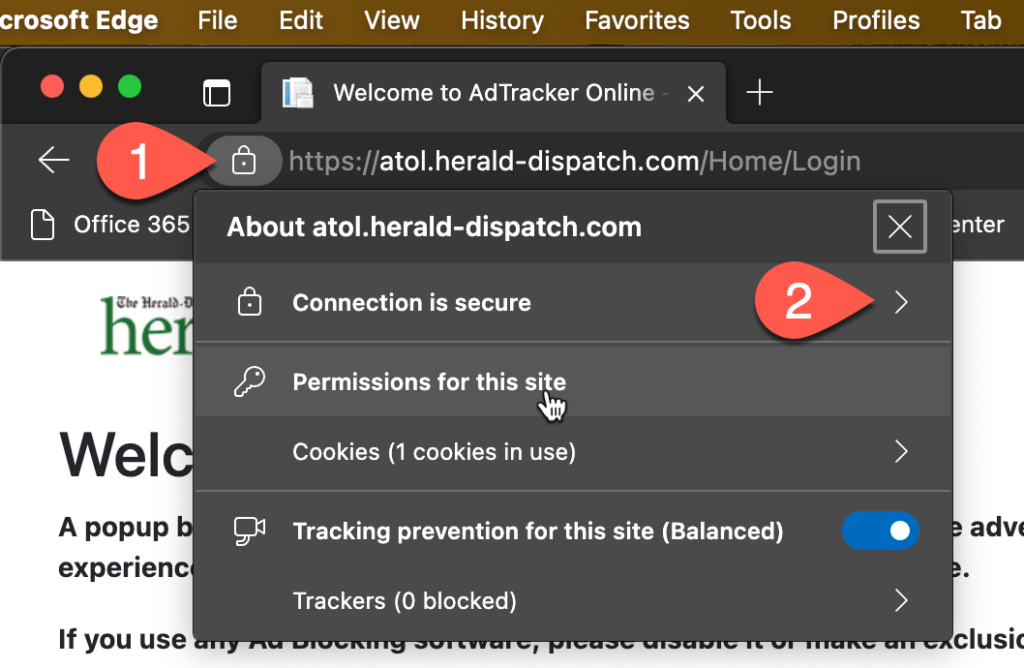Expand the Cookies in use chevron
The width and height of the screenshot is (1024, 668).
(x=901, y=452)
